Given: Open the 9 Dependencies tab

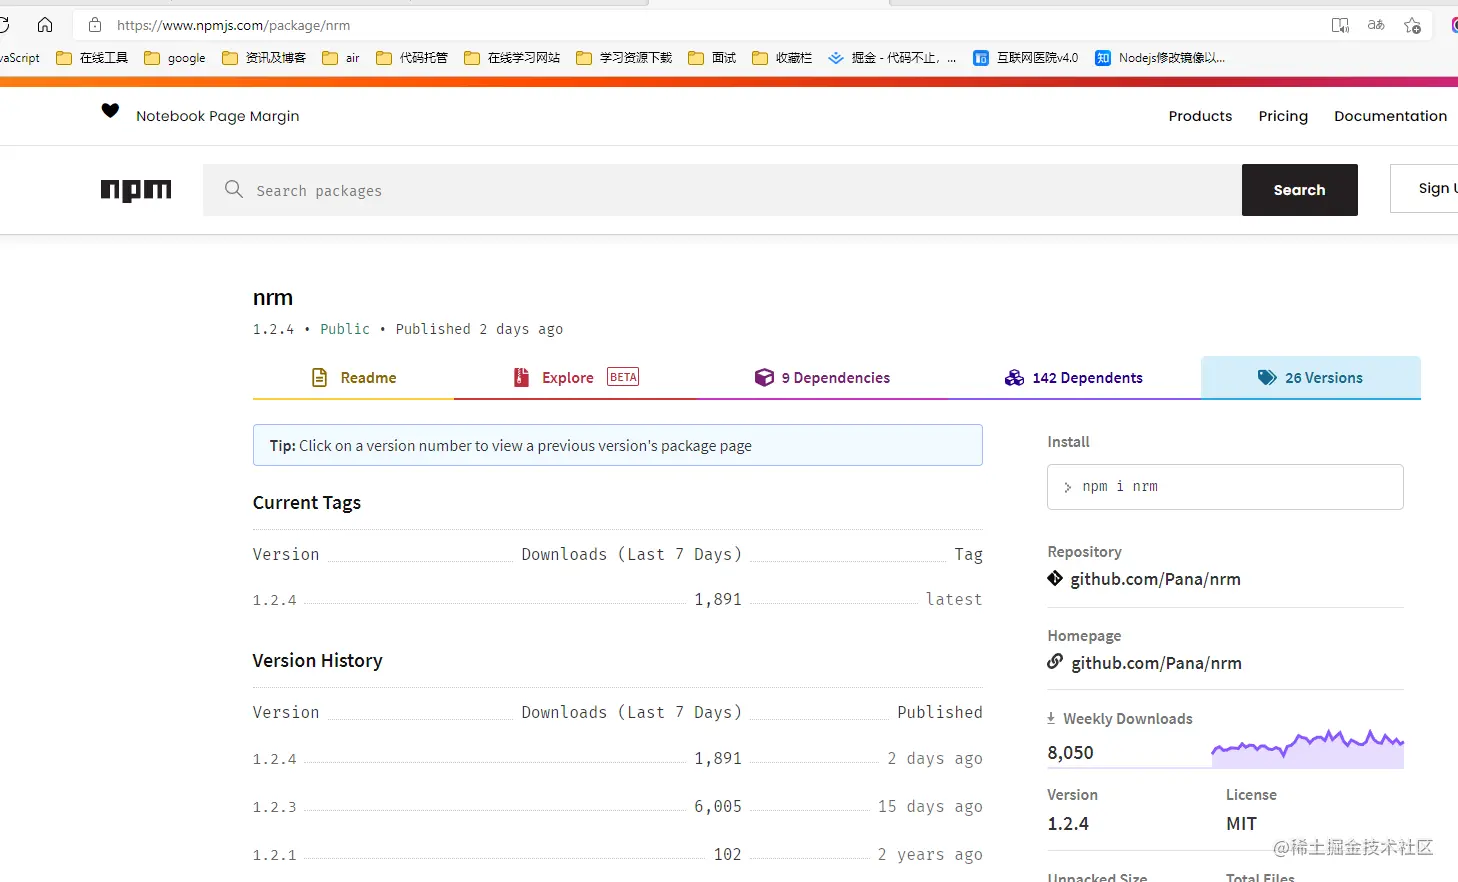Looking at the screenshot, I should (x=822, y=378).
